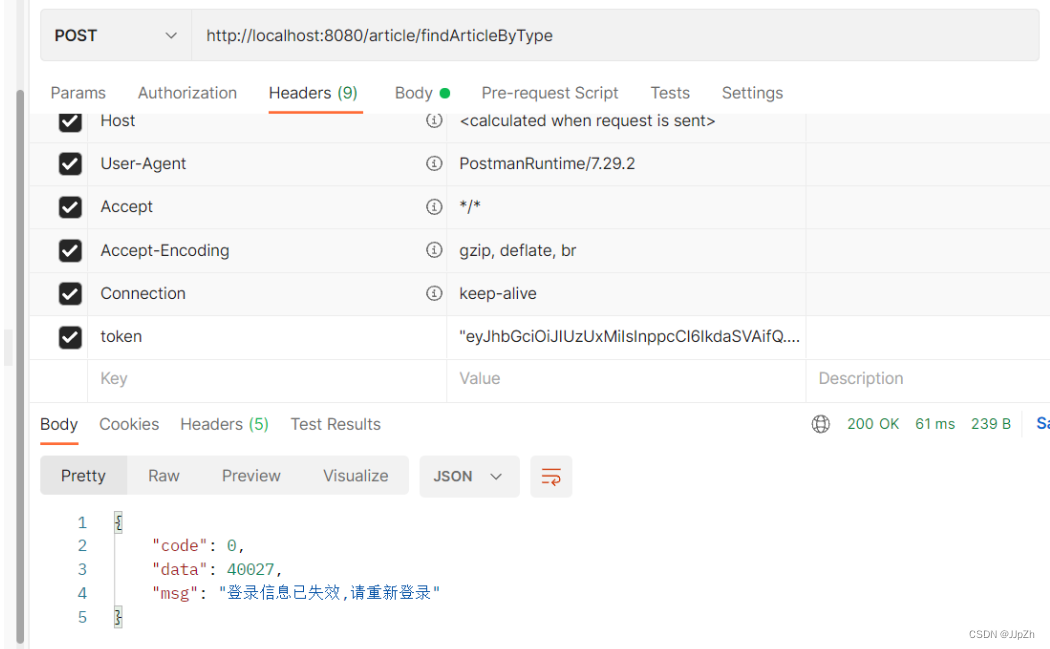Uncheck the token header checkbox
The width and height of the screenshot is (1050, 649).
click(x=70, y=337)
